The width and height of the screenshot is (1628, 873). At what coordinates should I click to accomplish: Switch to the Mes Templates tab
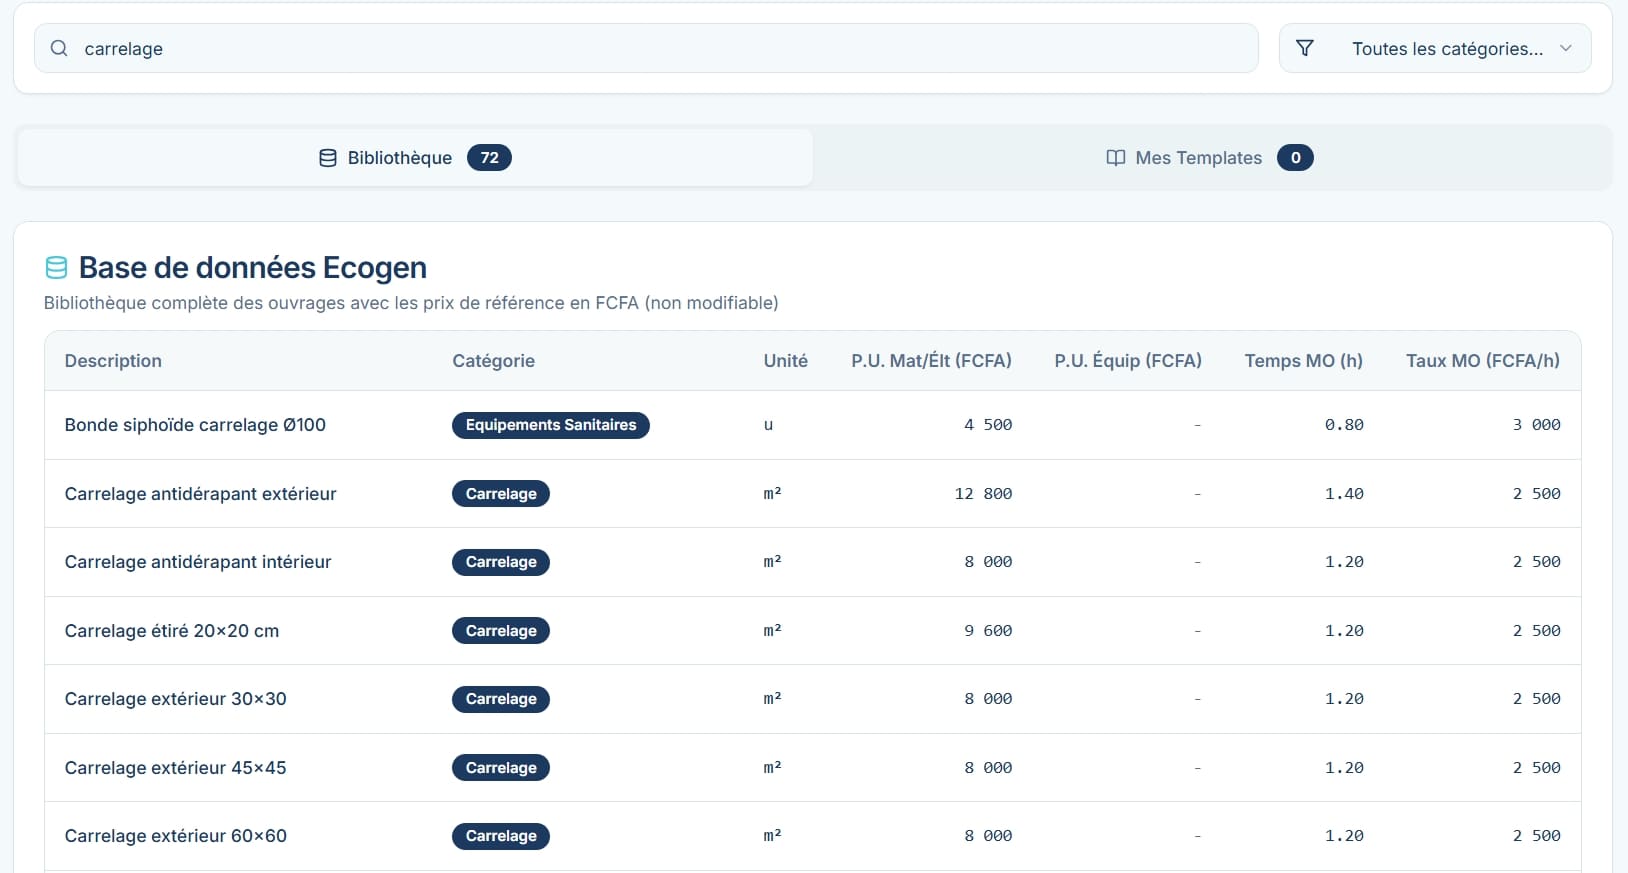[1210, 158]
